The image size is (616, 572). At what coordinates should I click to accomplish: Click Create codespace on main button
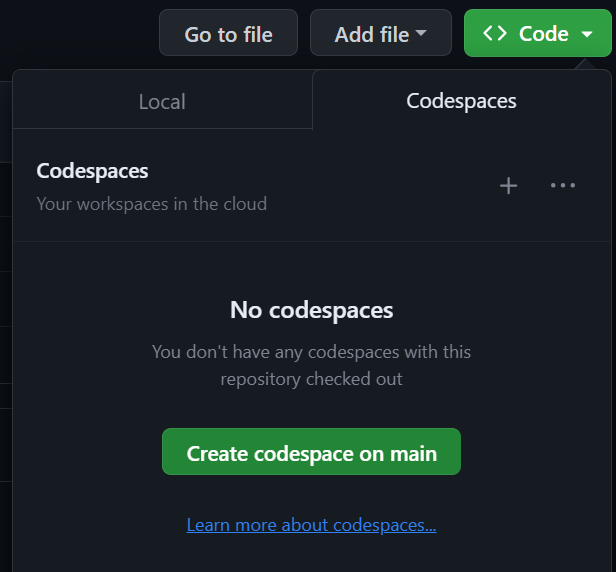click(311, 452)
